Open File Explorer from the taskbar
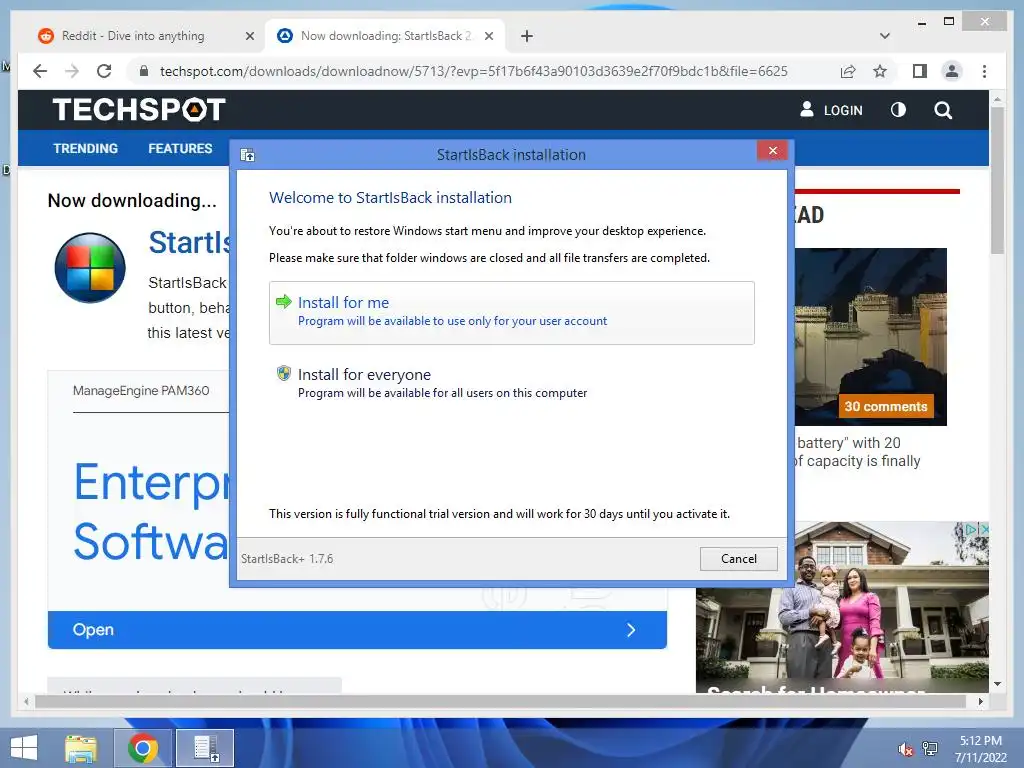Screen dimensions: 1024x768 pos(81,748)
